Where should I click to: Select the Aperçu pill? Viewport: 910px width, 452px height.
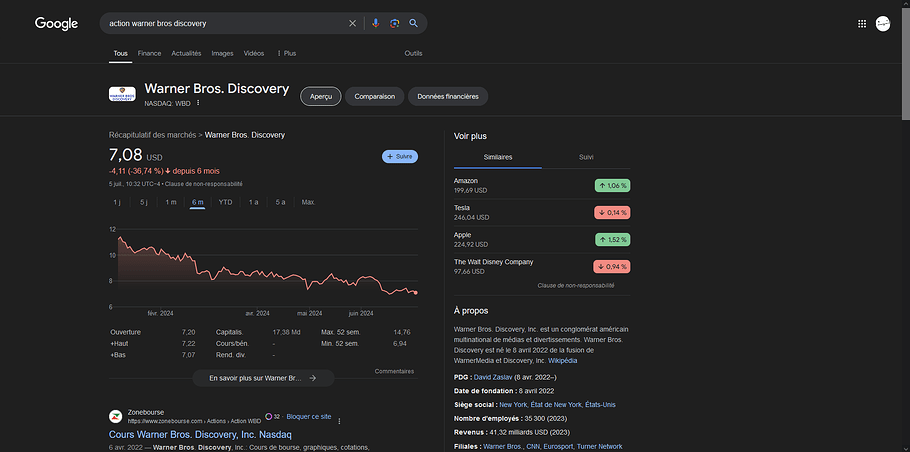click(x=320, y=96)
